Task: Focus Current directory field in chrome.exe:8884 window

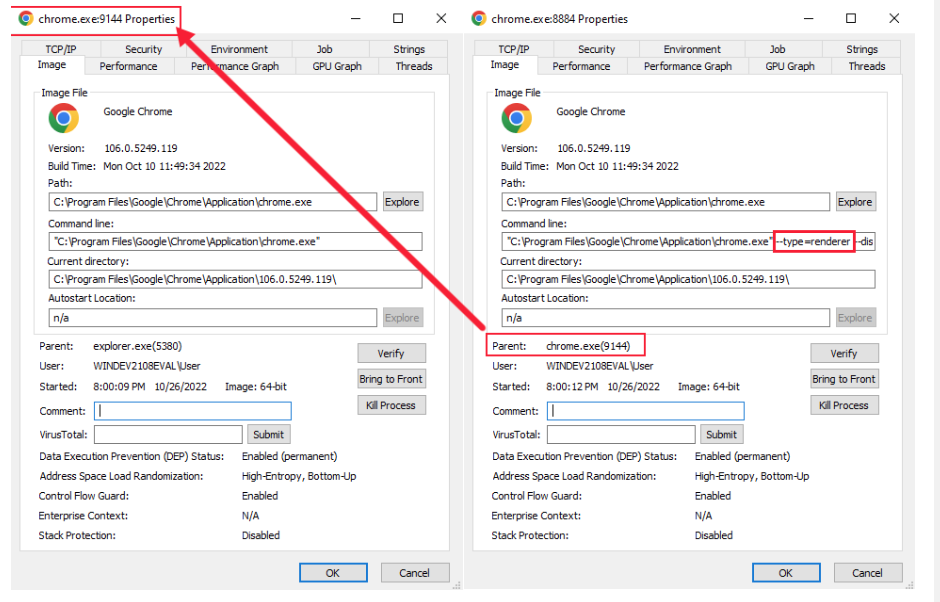Action: click(x=688, y=279)
